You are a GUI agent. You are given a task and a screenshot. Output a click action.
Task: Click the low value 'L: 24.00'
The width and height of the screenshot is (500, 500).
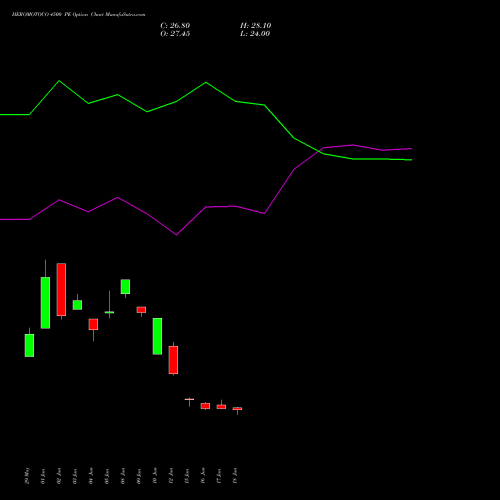(255, 34)
